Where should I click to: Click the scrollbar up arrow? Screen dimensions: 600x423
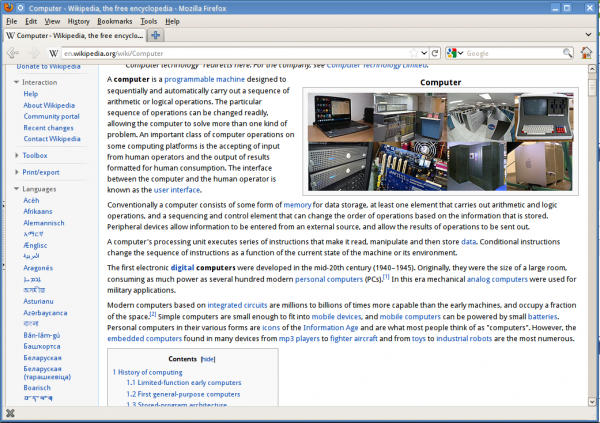point(592,69)
